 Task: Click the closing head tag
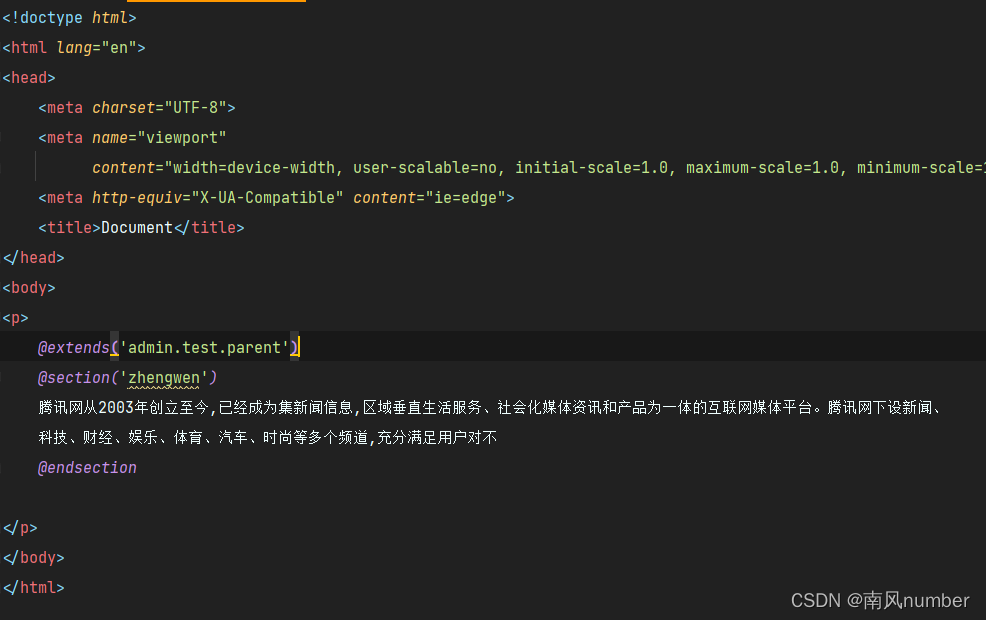click(x=33, y=258)
